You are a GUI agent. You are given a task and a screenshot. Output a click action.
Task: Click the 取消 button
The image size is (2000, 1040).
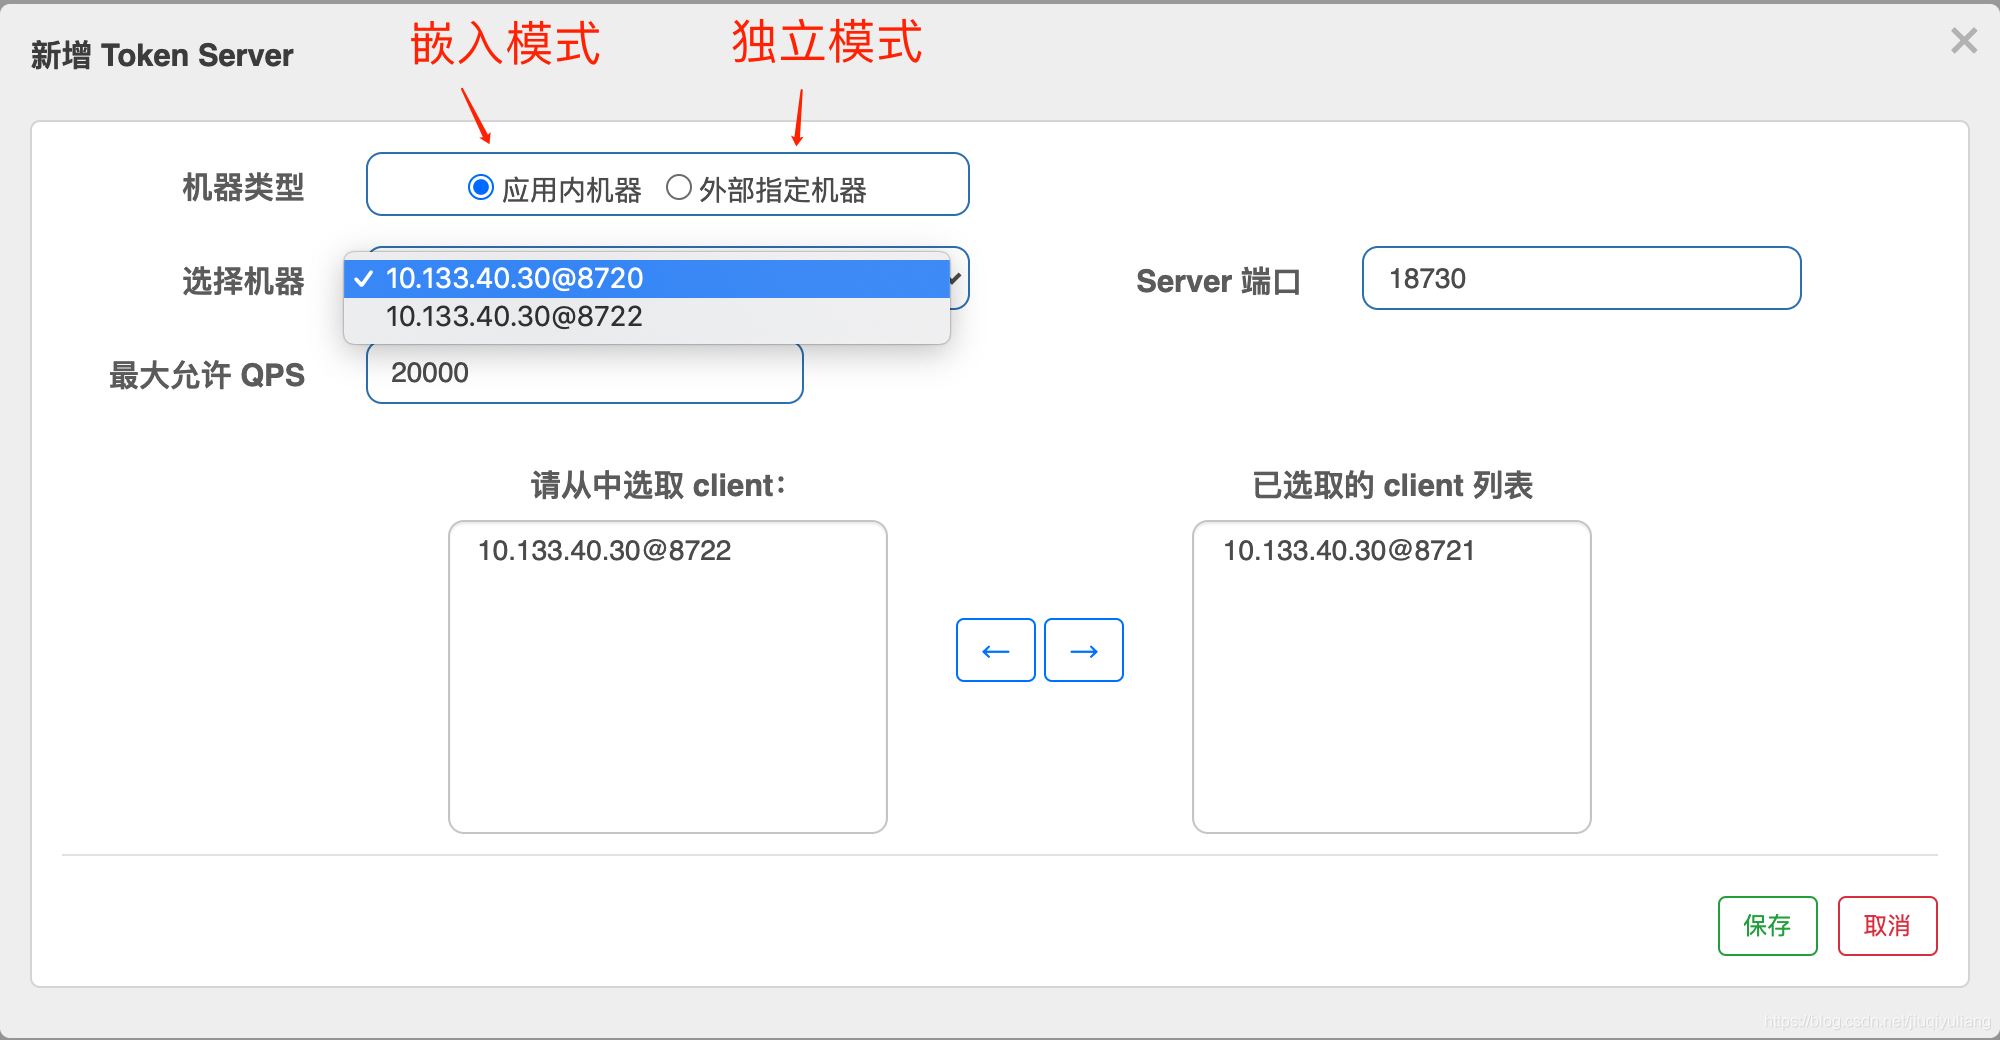(x=1888, y=926)
